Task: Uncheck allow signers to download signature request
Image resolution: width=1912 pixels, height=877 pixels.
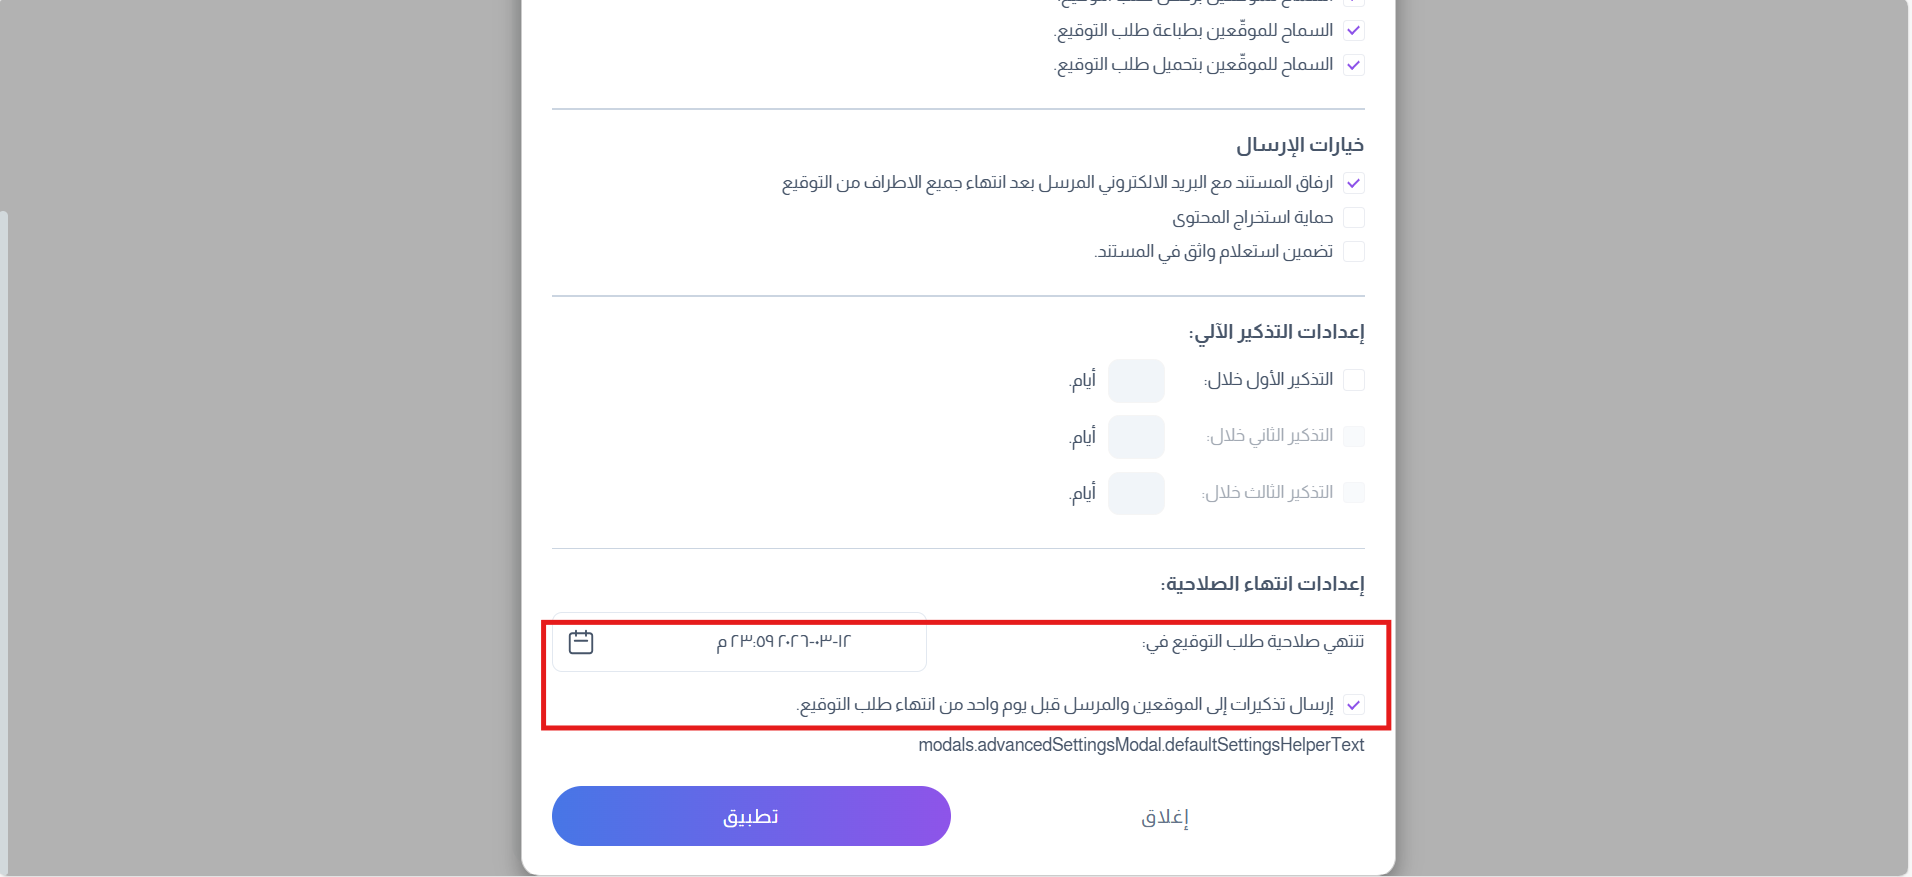Action: tap(1353, 65)
